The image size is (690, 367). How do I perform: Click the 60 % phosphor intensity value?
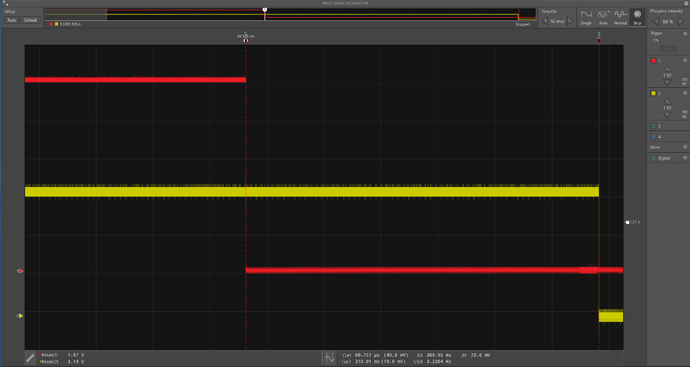click(668, 22)
